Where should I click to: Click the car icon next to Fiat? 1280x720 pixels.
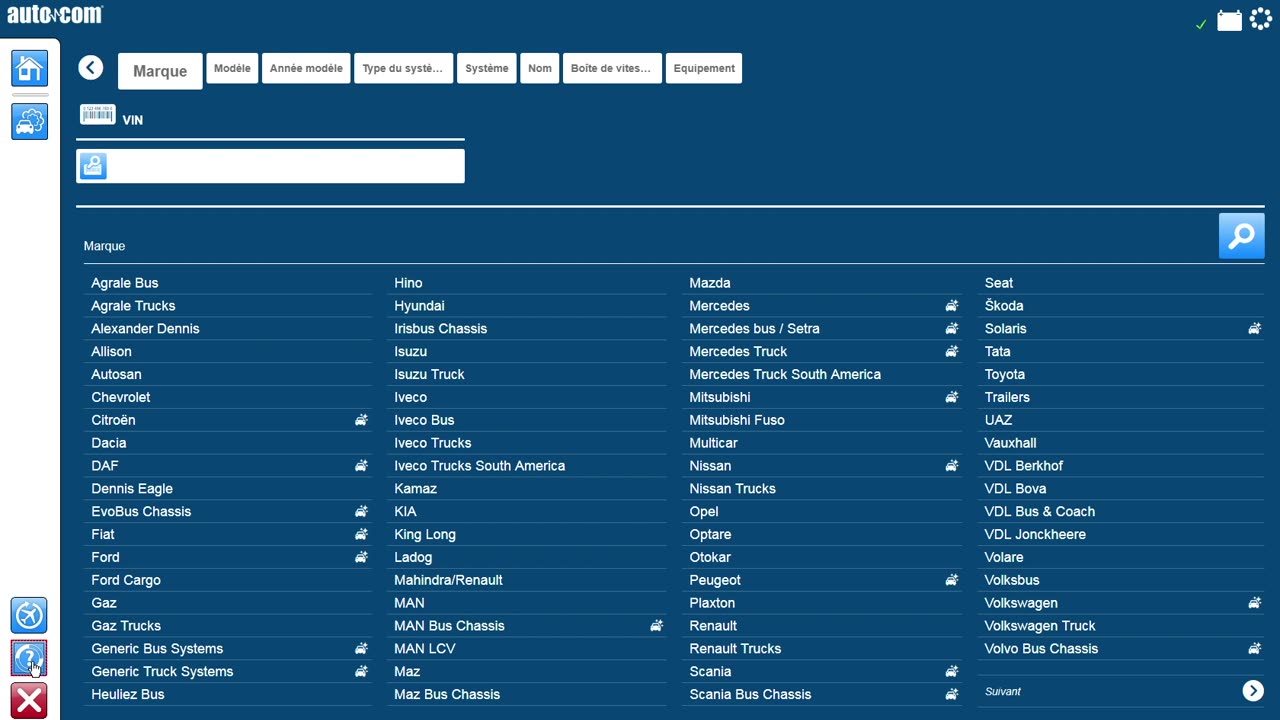(361, 534)
